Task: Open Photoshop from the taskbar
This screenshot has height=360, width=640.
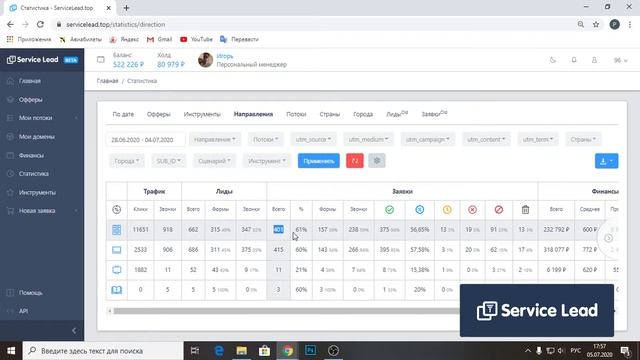Action: 310,351
